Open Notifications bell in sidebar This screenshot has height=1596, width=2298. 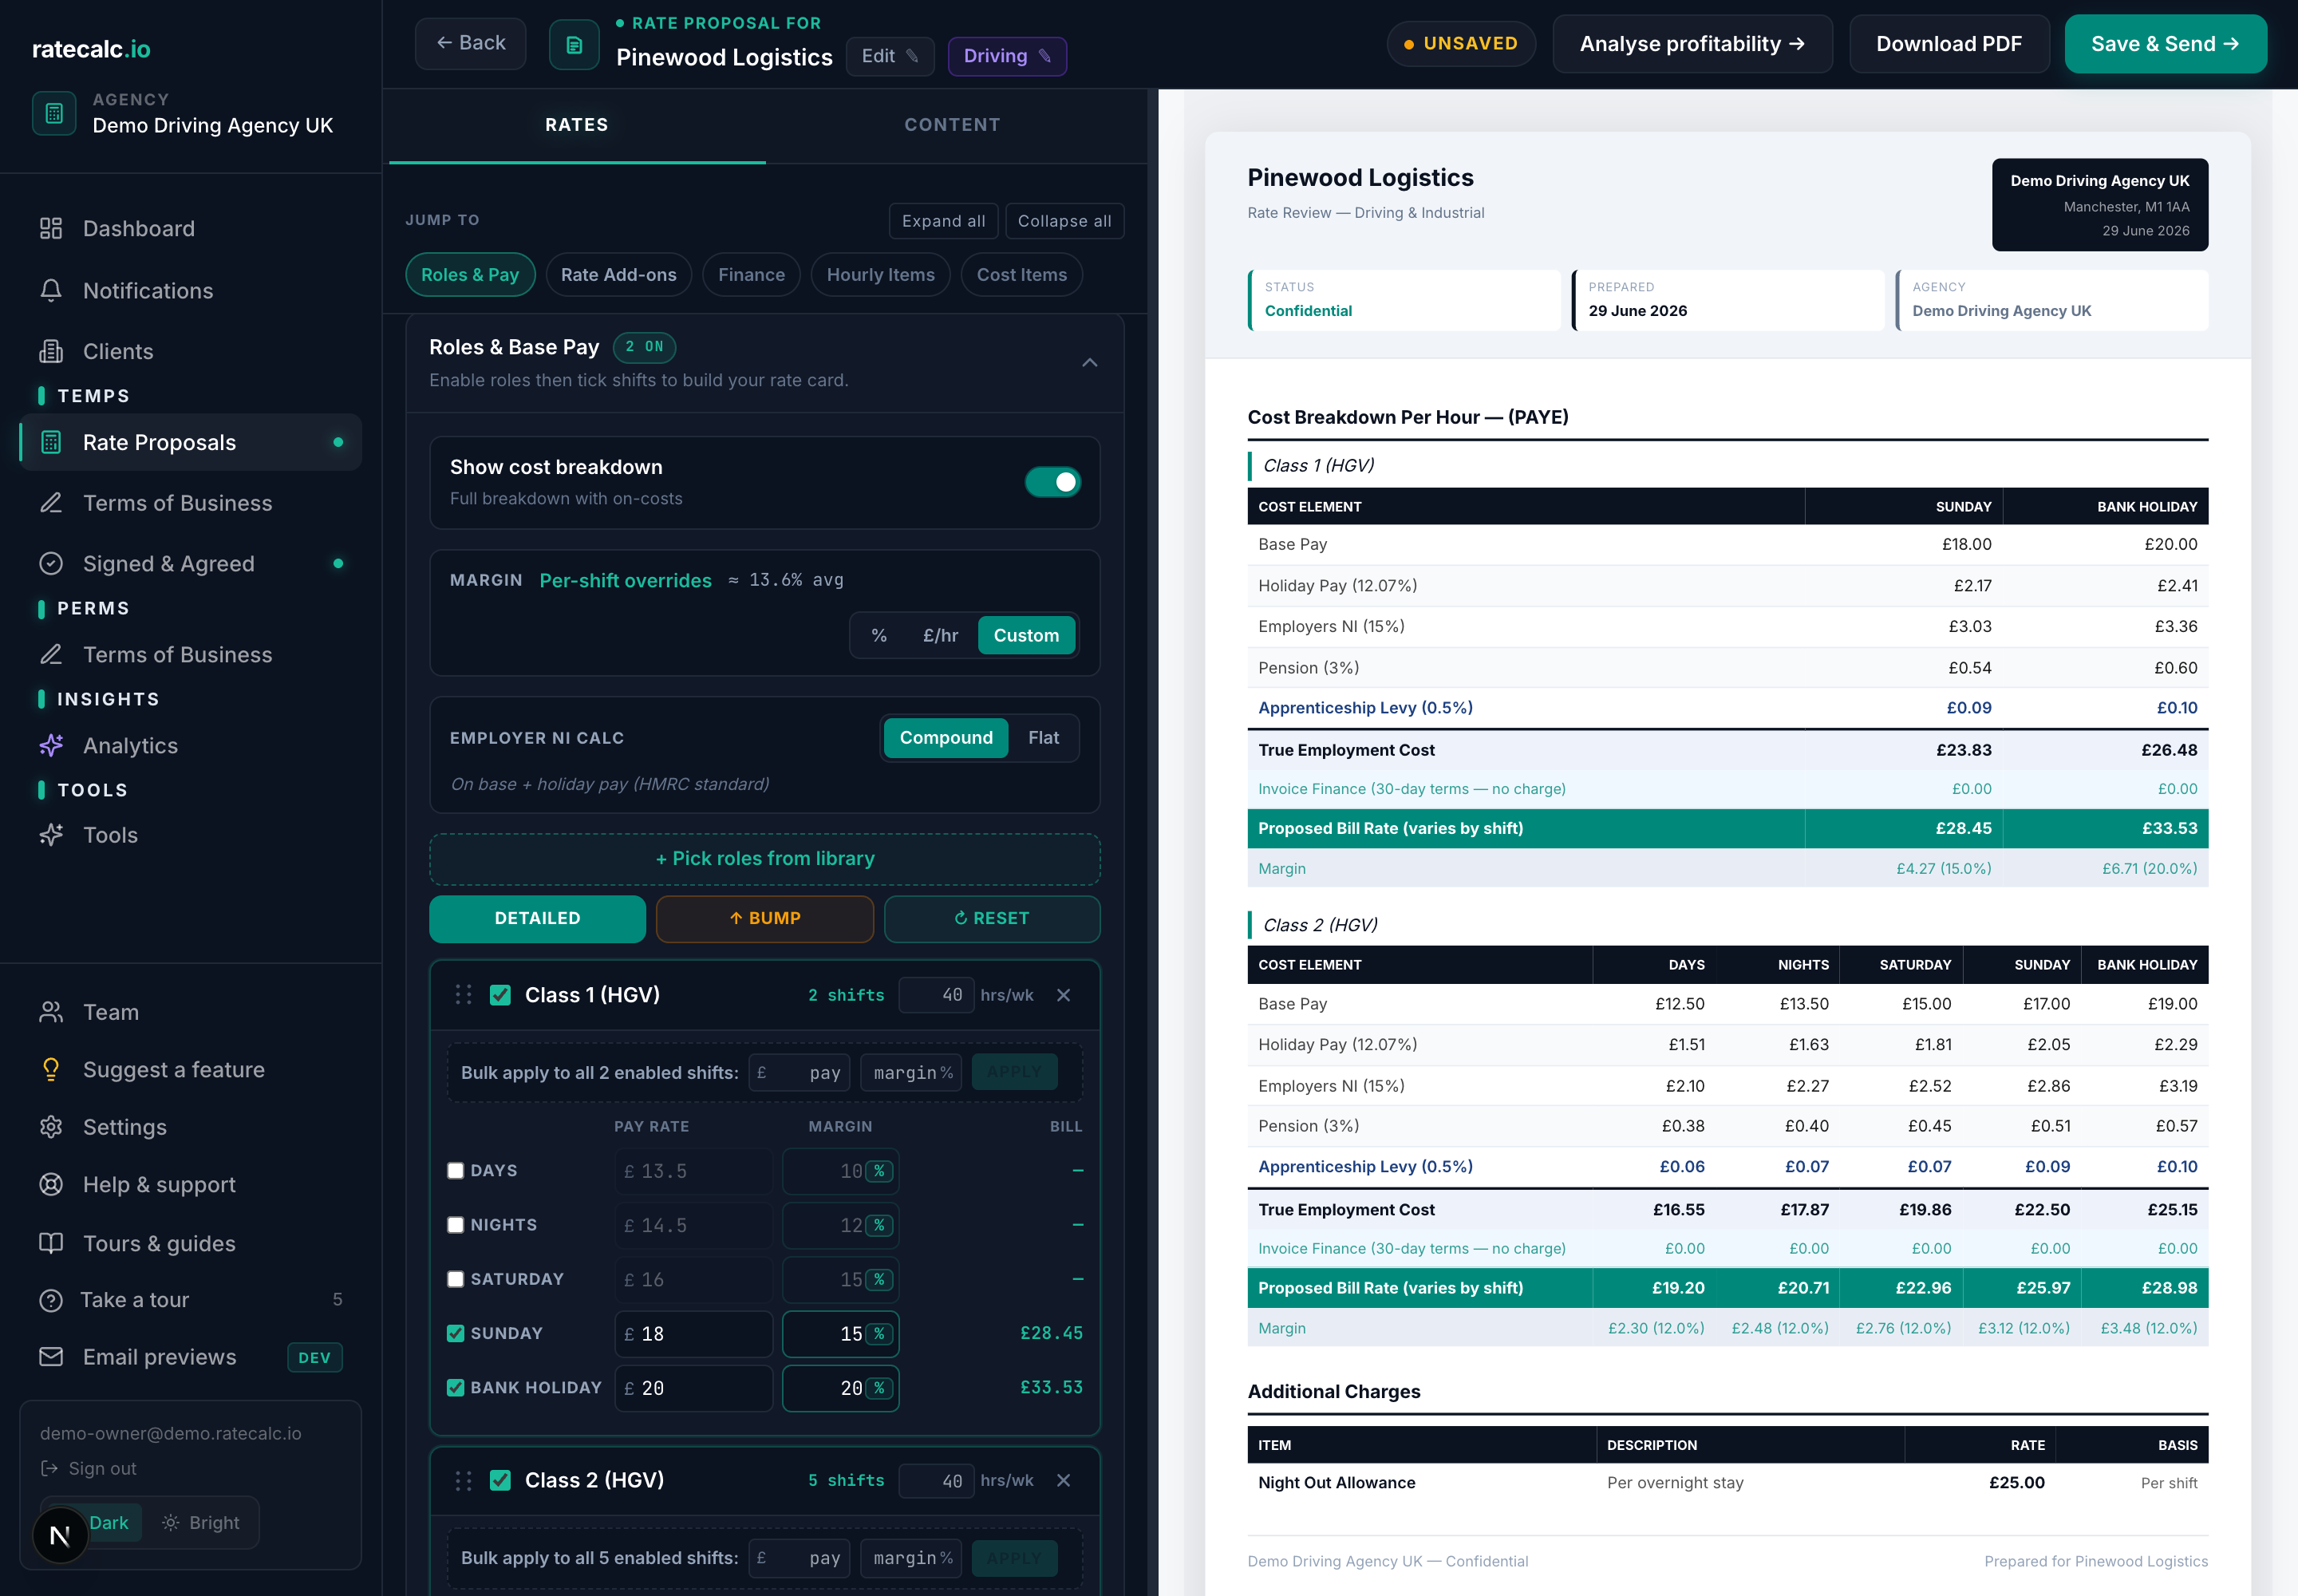pyautogui.click(x=51, y=291)
